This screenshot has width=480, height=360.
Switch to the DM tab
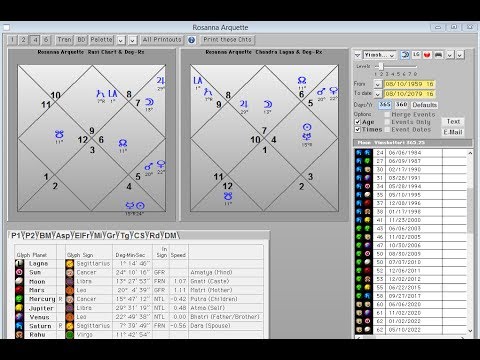click(170, 236)
